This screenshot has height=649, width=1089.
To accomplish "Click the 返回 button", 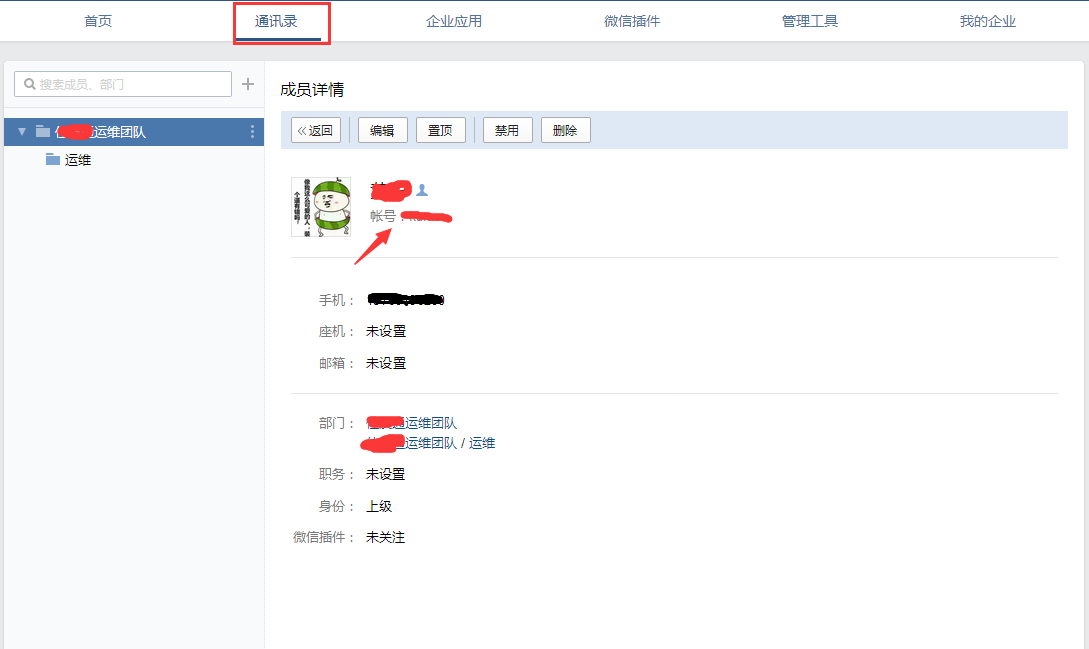I will (x=316, y=130).
